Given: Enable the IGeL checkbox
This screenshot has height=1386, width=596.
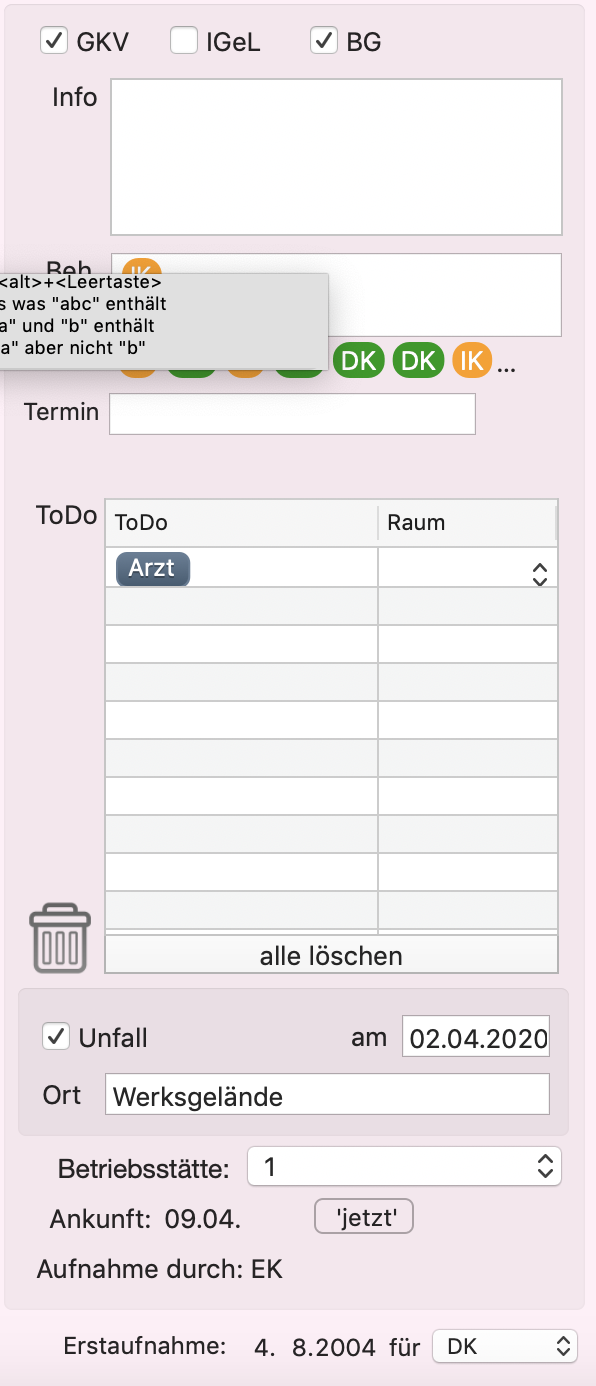Looking at the screenshot, I should pyautogui.click(x=183, y=41).
